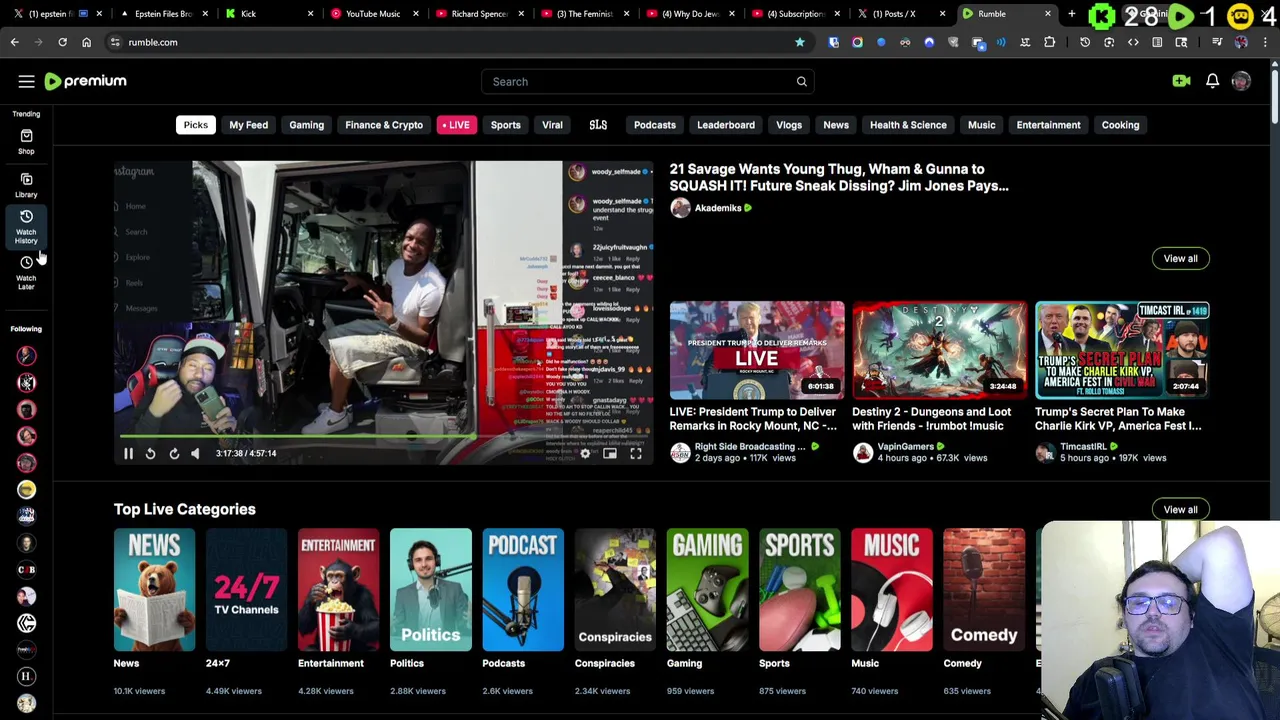
Task: Switch to the YouTube Music browser tab
Action: [372, 14]
